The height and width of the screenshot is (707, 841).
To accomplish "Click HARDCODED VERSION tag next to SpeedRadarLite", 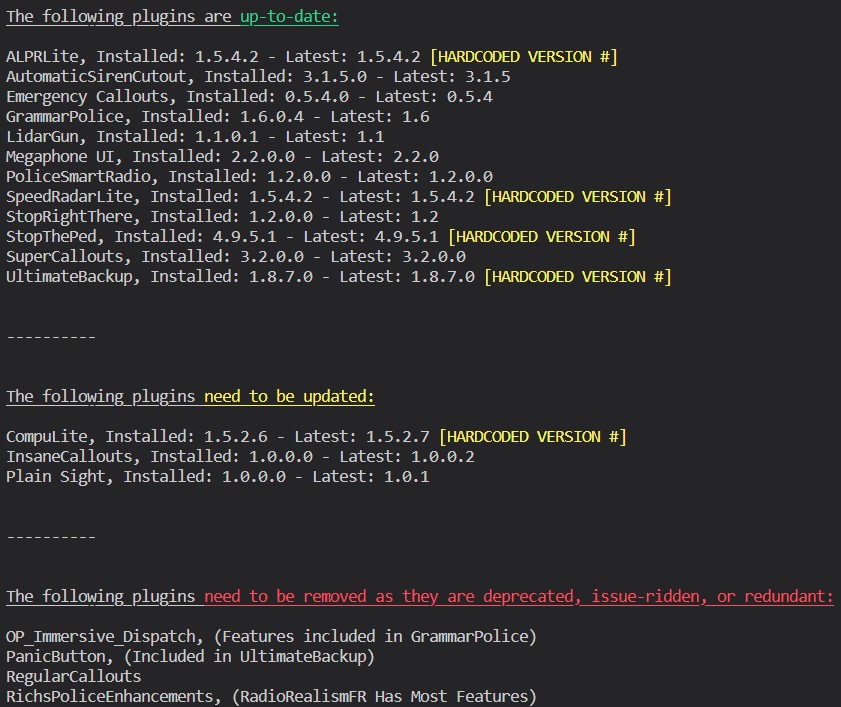I will point(578,196).
